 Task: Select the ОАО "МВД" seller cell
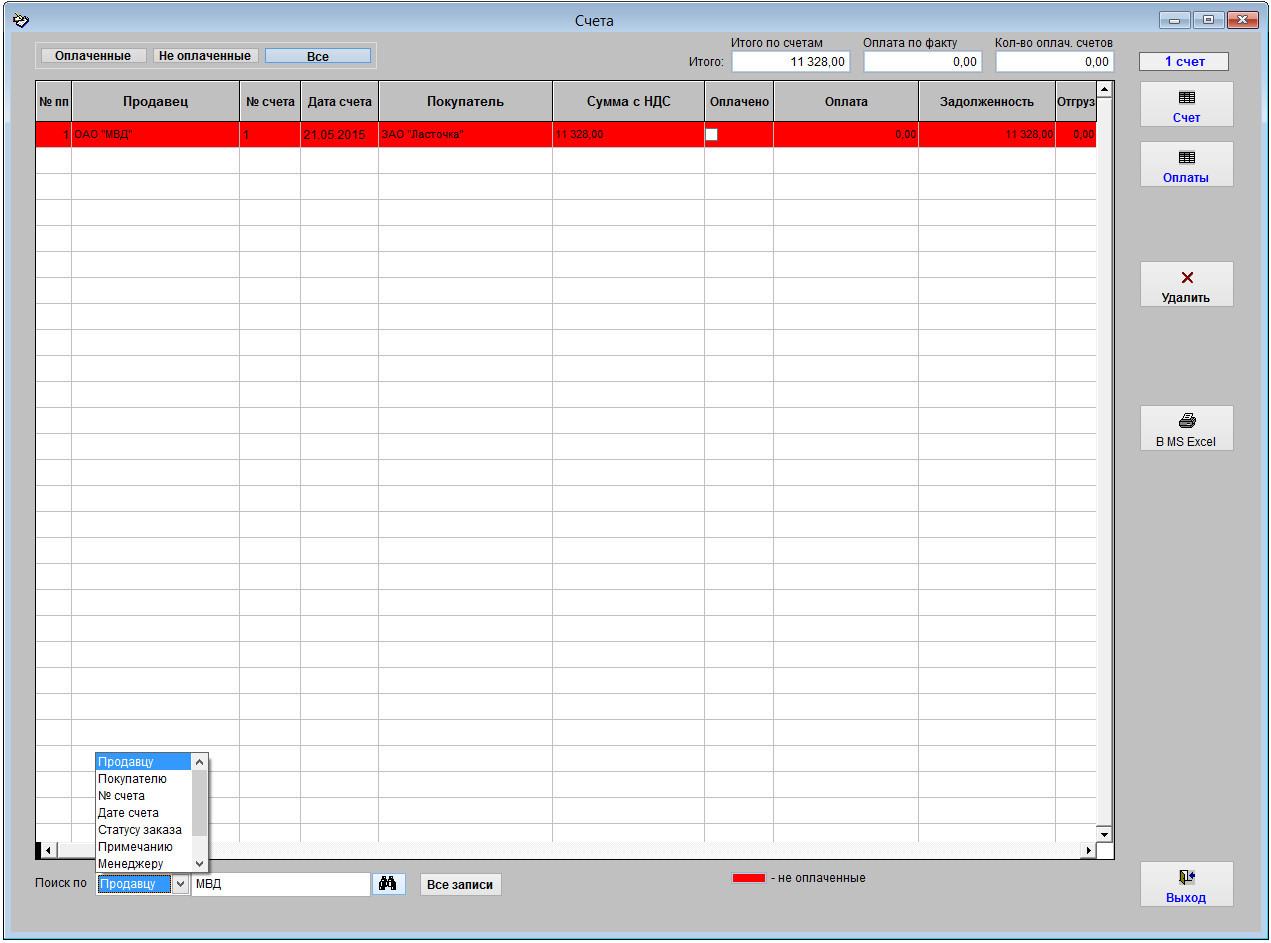pos(156,134)
